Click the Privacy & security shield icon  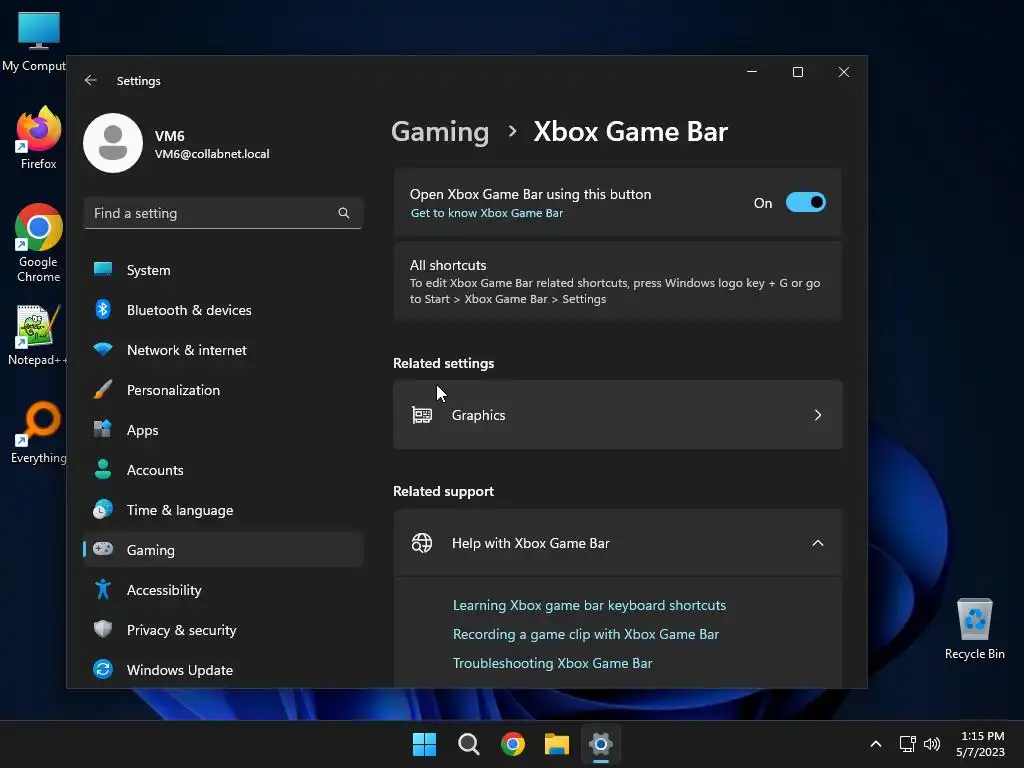point(103,630)
